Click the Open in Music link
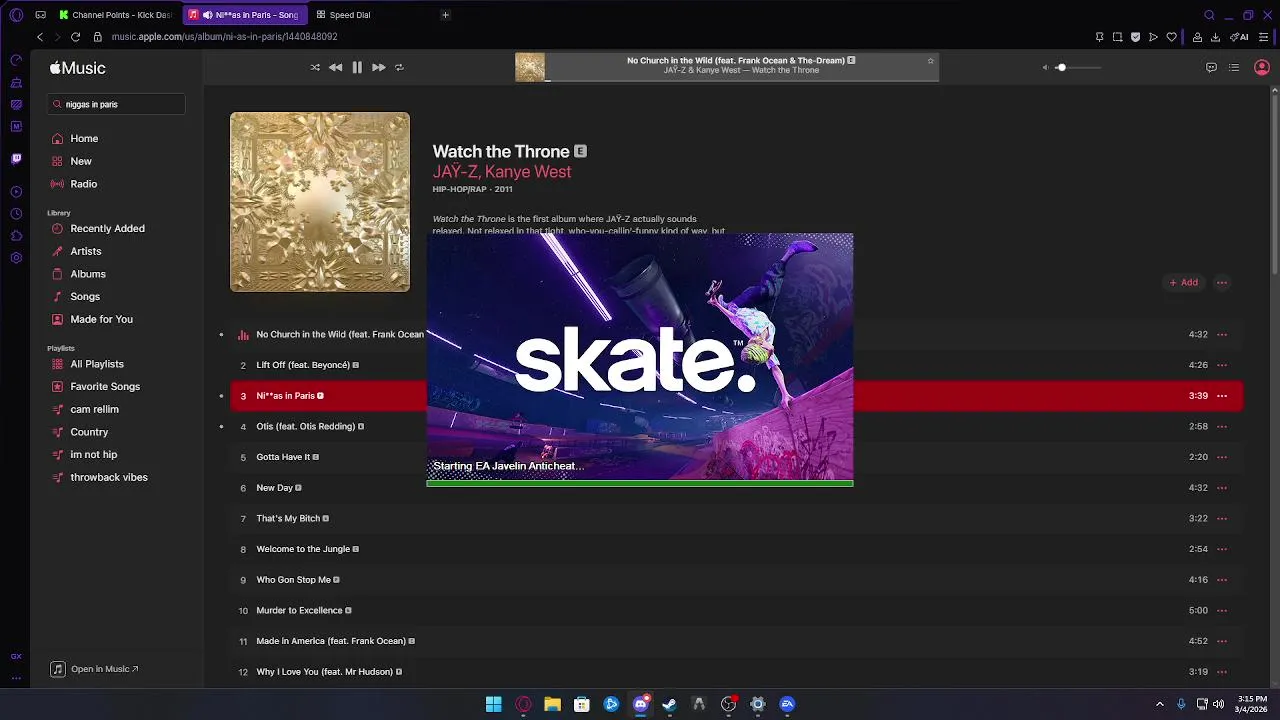This screenshot has width=1280, height=720. [x=95, y=669]
